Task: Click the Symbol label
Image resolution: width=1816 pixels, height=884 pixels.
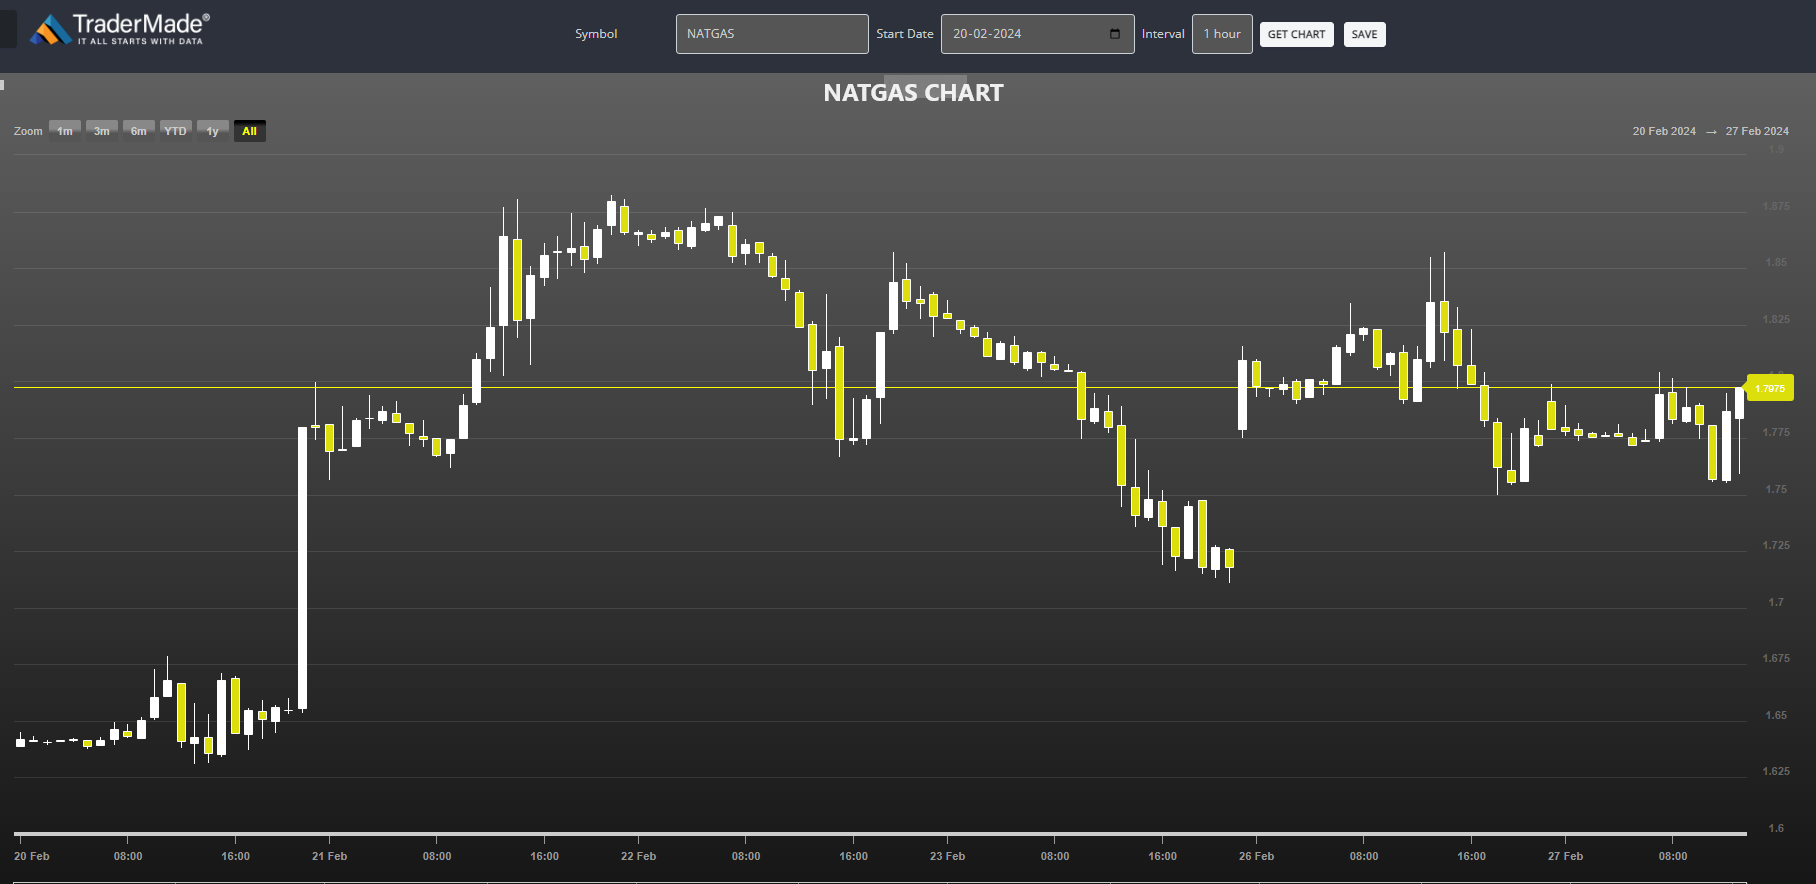Action: (596, 34)
